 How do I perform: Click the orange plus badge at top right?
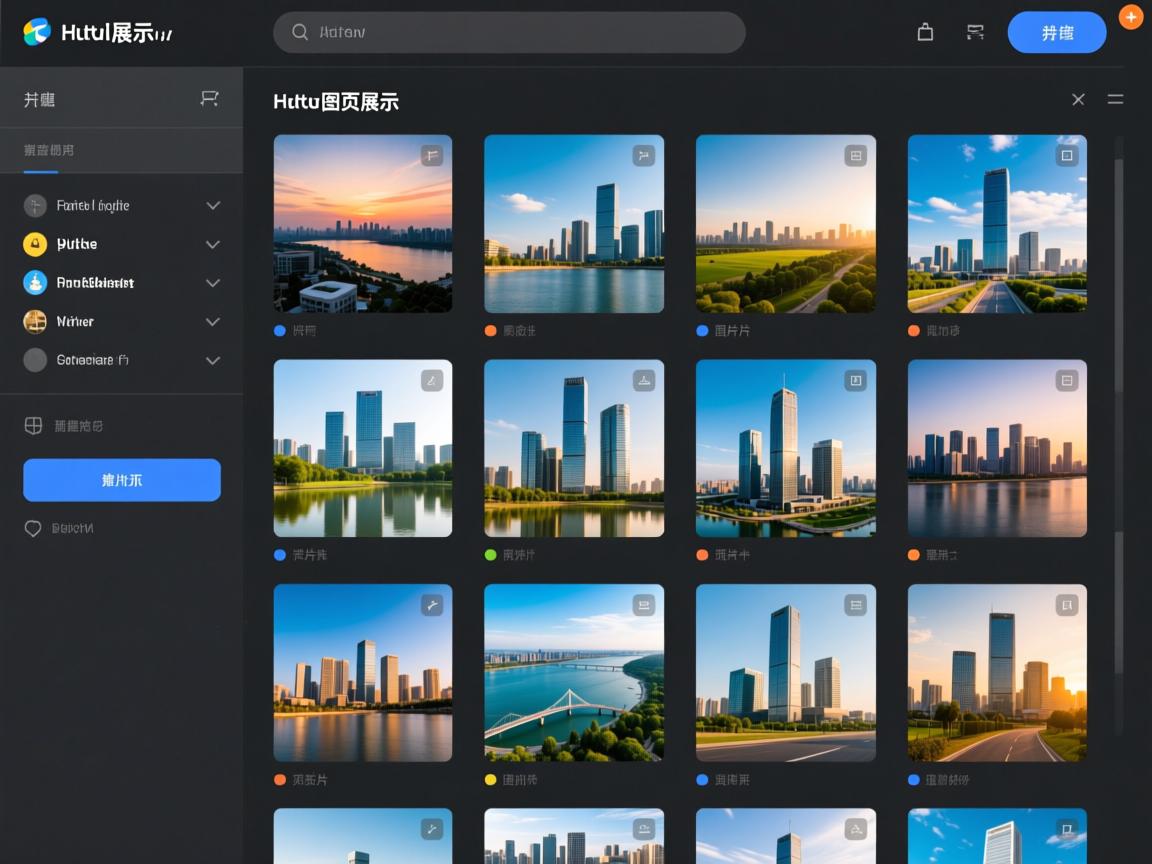1130,17
